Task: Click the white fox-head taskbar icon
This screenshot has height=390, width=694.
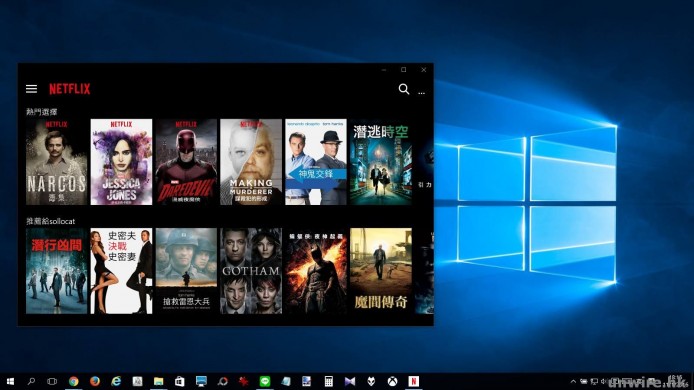Action: (371, 381)
